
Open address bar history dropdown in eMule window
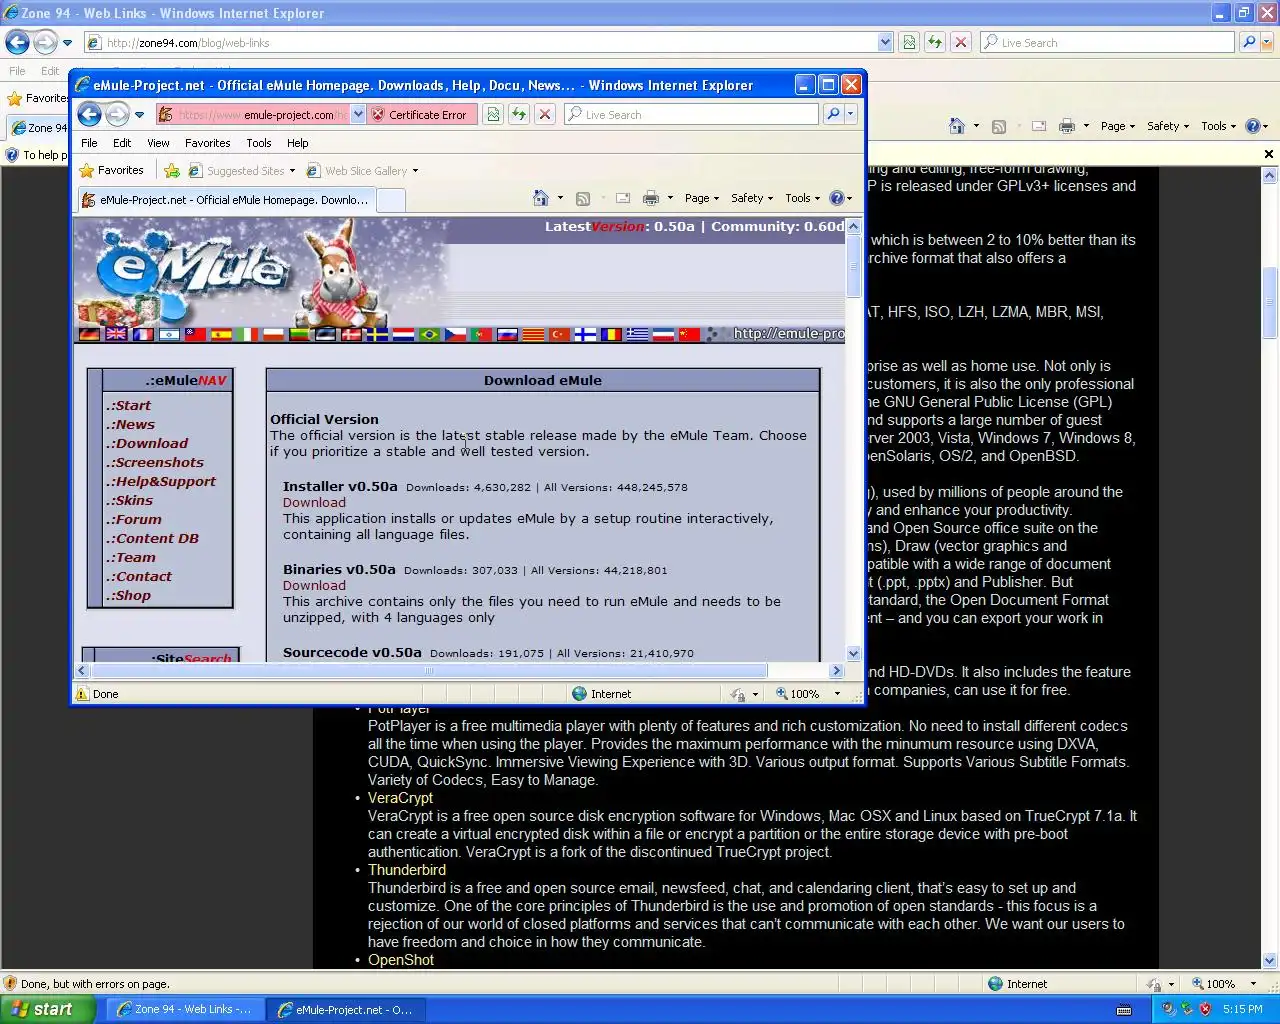[358, 114]
